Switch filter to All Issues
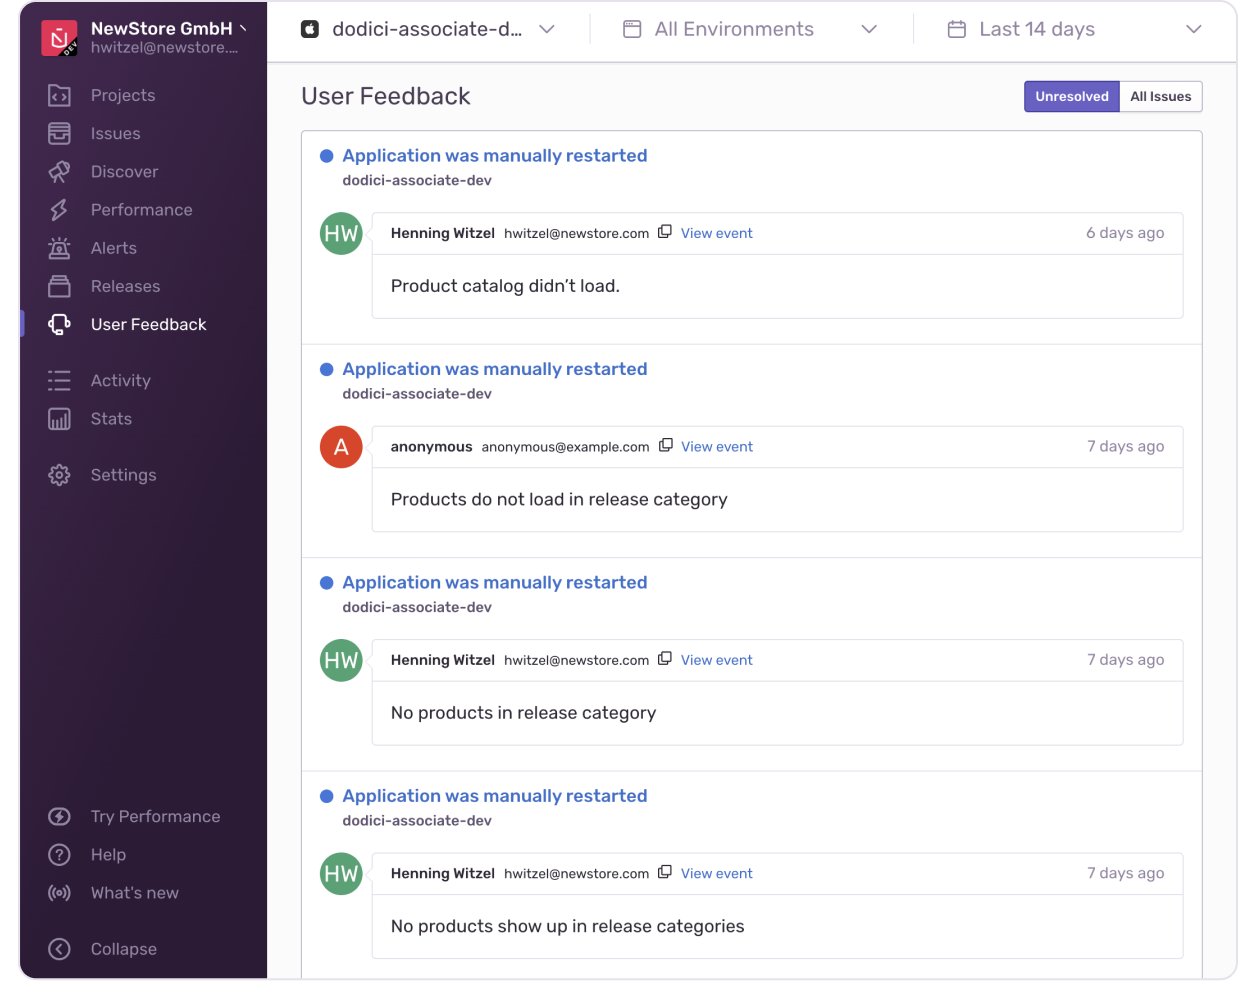 [x=1160, y=97]
